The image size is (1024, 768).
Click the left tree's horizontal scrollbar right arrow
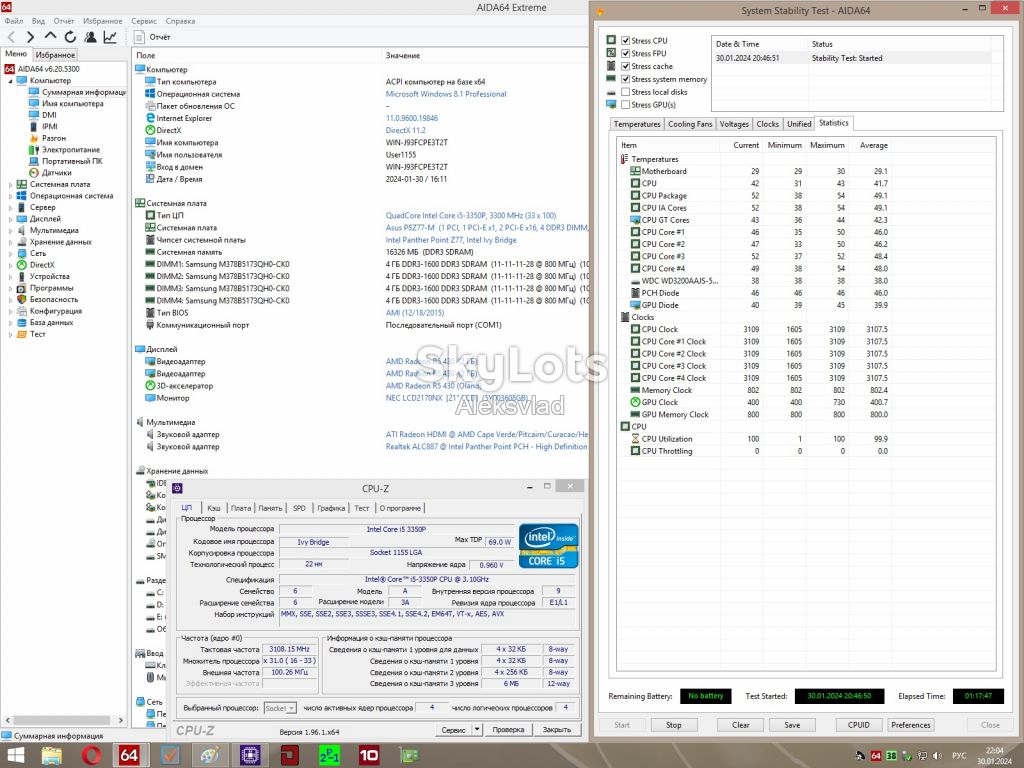(x=121, y=720)
